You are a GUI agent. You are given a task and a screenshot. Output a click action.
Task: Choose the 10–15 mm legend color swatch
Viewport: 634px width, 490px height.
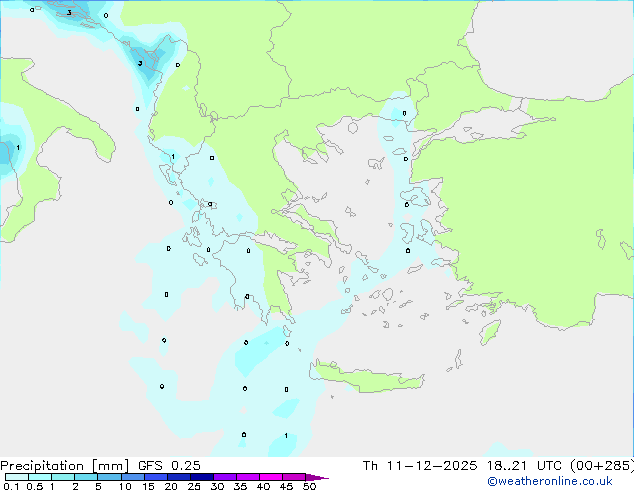click(132, 477)
